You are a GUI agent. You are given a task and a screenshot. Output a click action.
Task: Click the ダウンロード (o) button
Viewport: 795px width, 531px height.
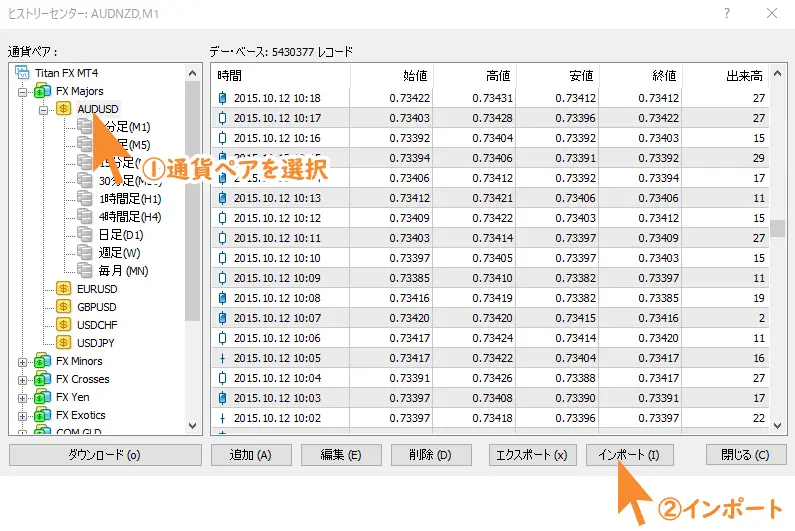tap(104, 455)
